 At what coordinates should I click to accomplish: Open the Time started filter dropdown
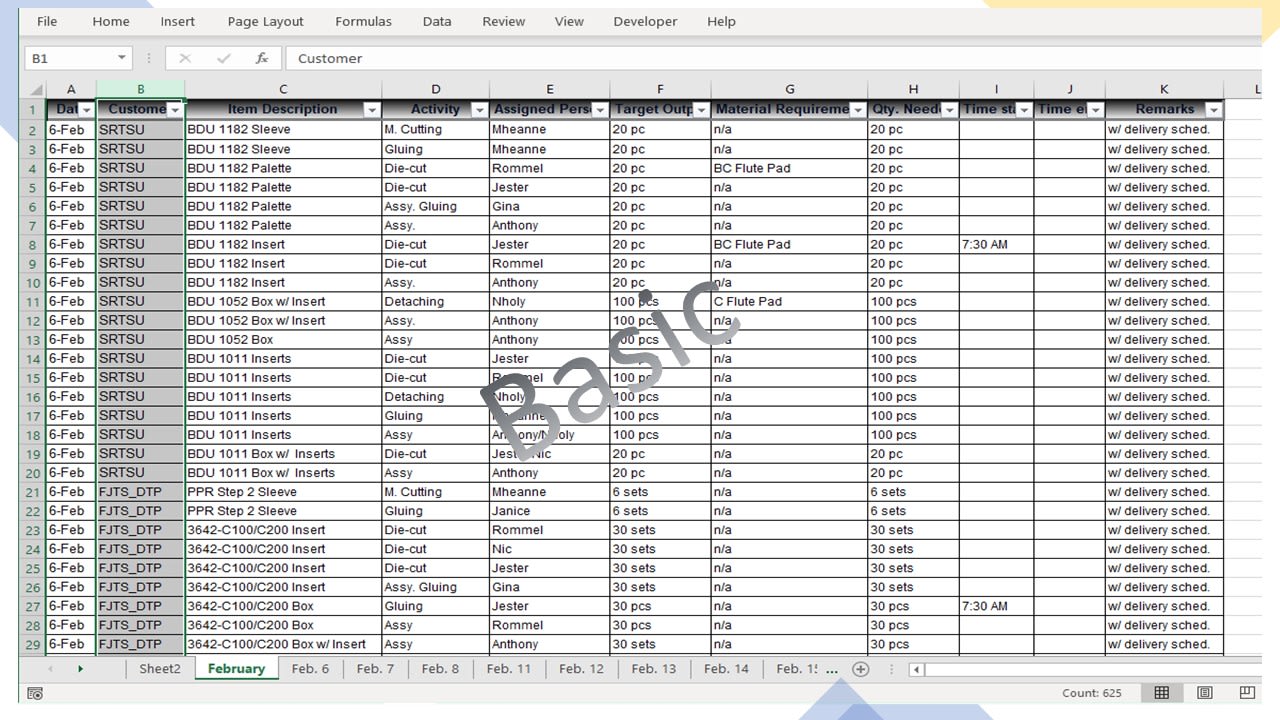pos(1024,110)
